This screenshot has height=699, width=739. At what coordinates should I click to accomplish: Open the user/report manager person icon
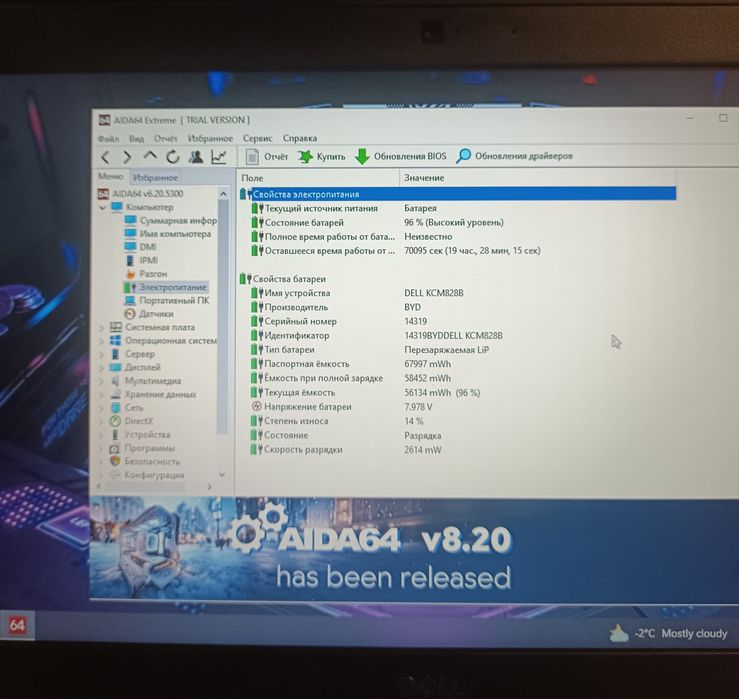(196, 156)
